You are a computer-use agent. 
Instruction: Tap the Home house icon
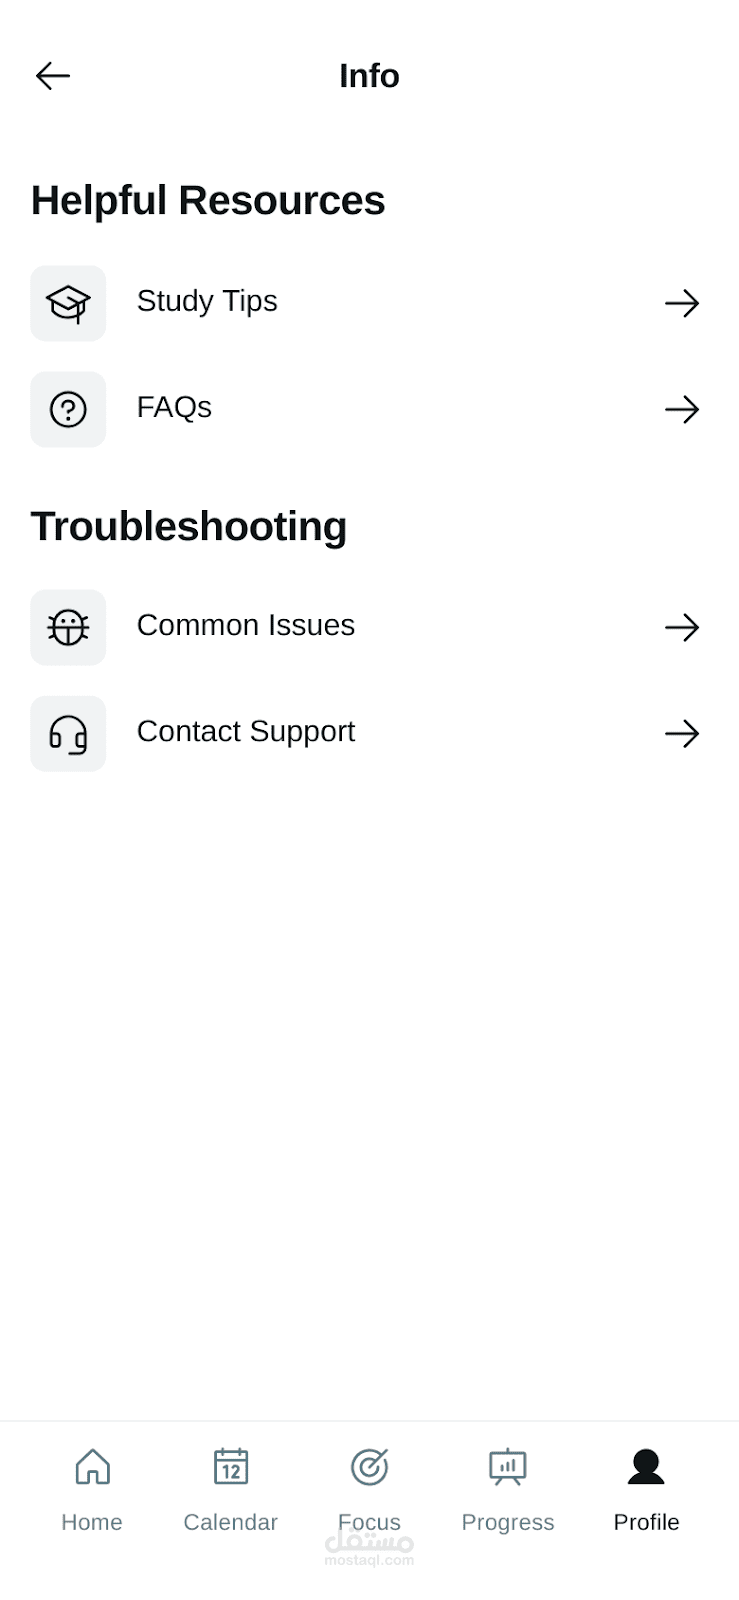pyautogui.click(x=92, y=1467)
